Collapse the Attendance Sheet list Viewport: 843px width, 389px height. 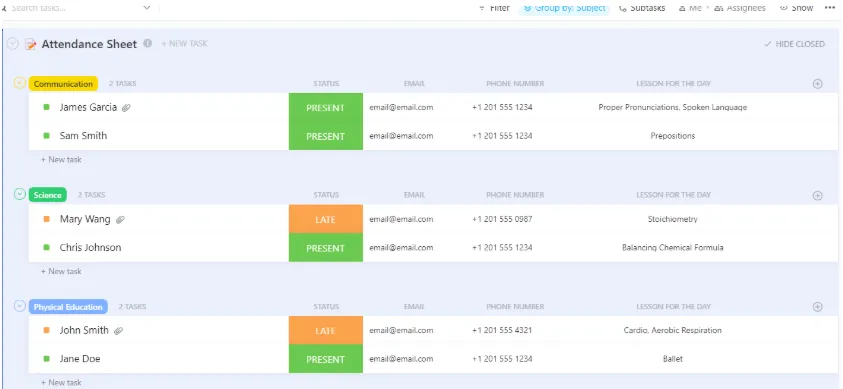[x=13, y=44]
